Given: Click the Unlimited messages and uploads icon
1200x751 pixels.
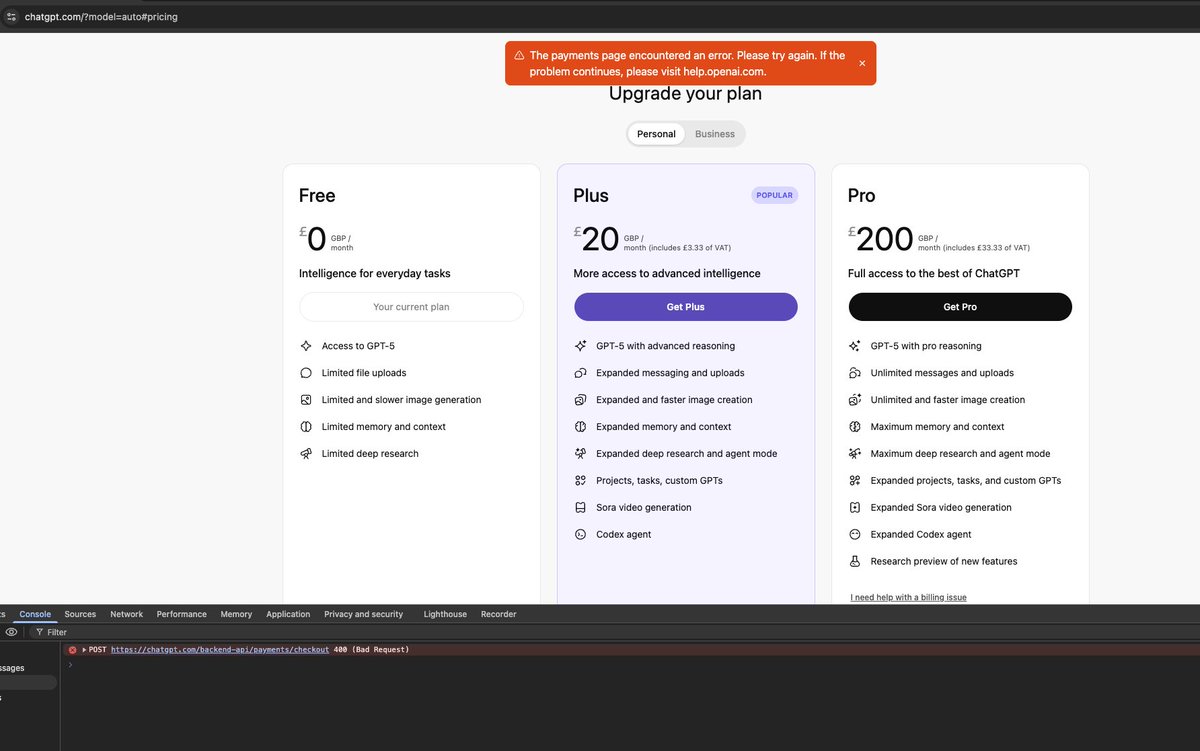Looking at the screenshot, I should point(855,373).
